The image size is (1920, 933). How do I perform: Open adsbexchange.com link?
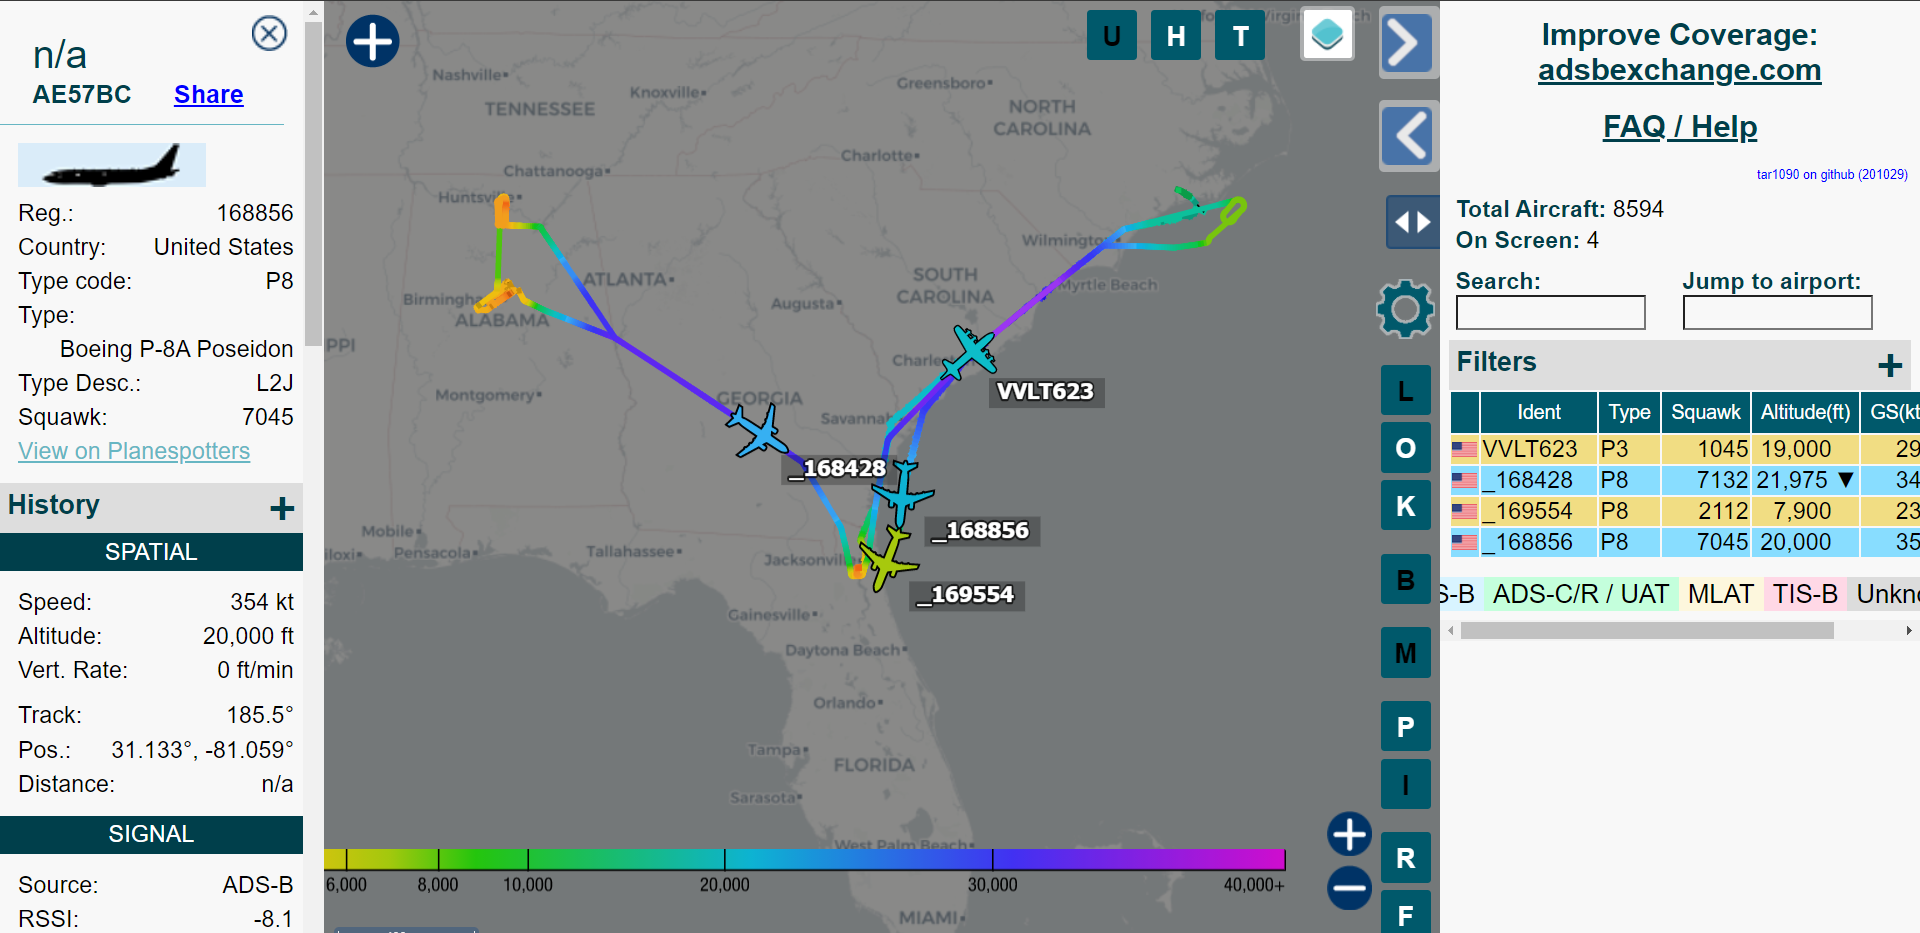tap(1679, 70)
